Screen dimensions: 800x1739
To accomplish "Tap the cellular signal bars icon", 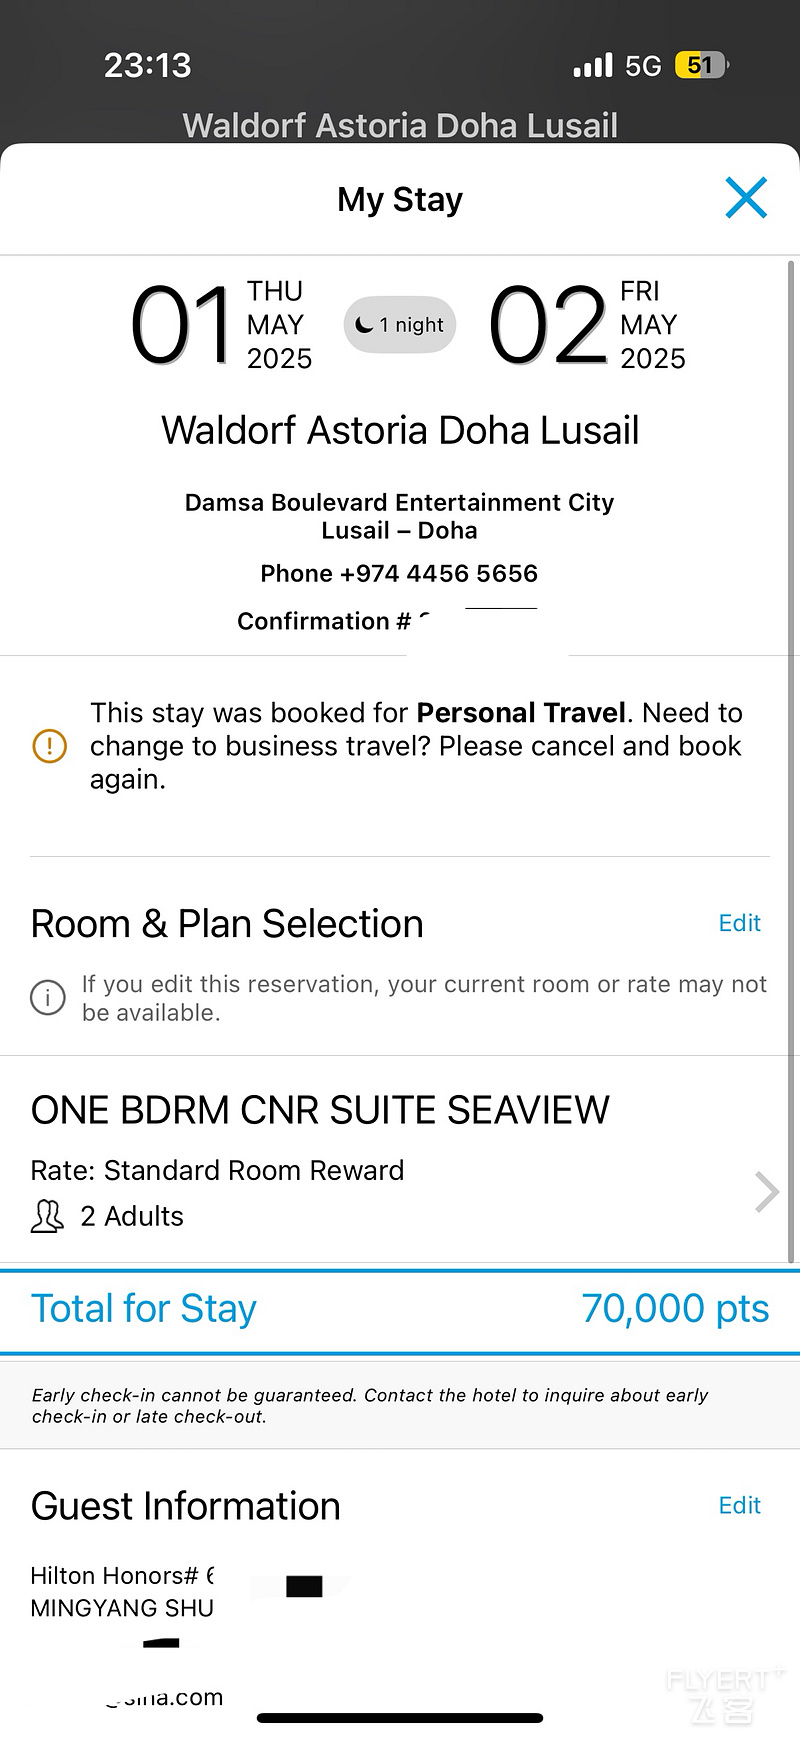I will tap(593, 66).
